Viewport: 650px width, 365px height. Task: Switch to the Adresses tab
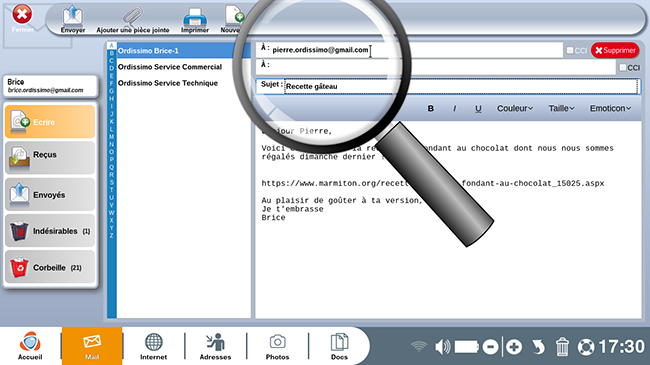215,346
